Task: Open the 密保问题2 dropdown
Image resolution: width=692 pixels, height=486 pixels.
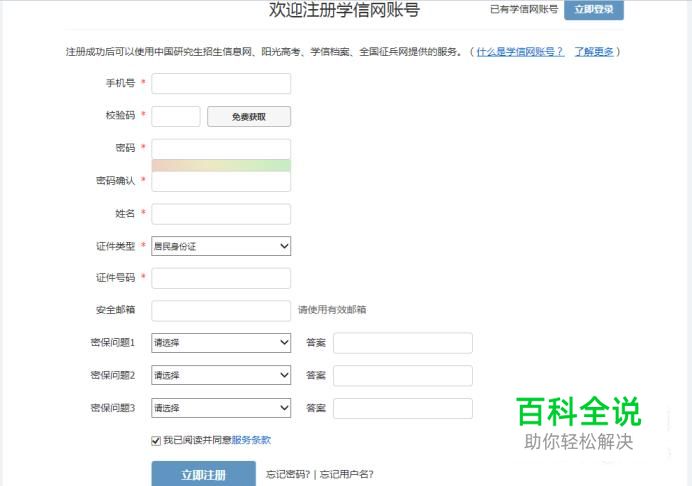Action: click(x=221, y=375)
